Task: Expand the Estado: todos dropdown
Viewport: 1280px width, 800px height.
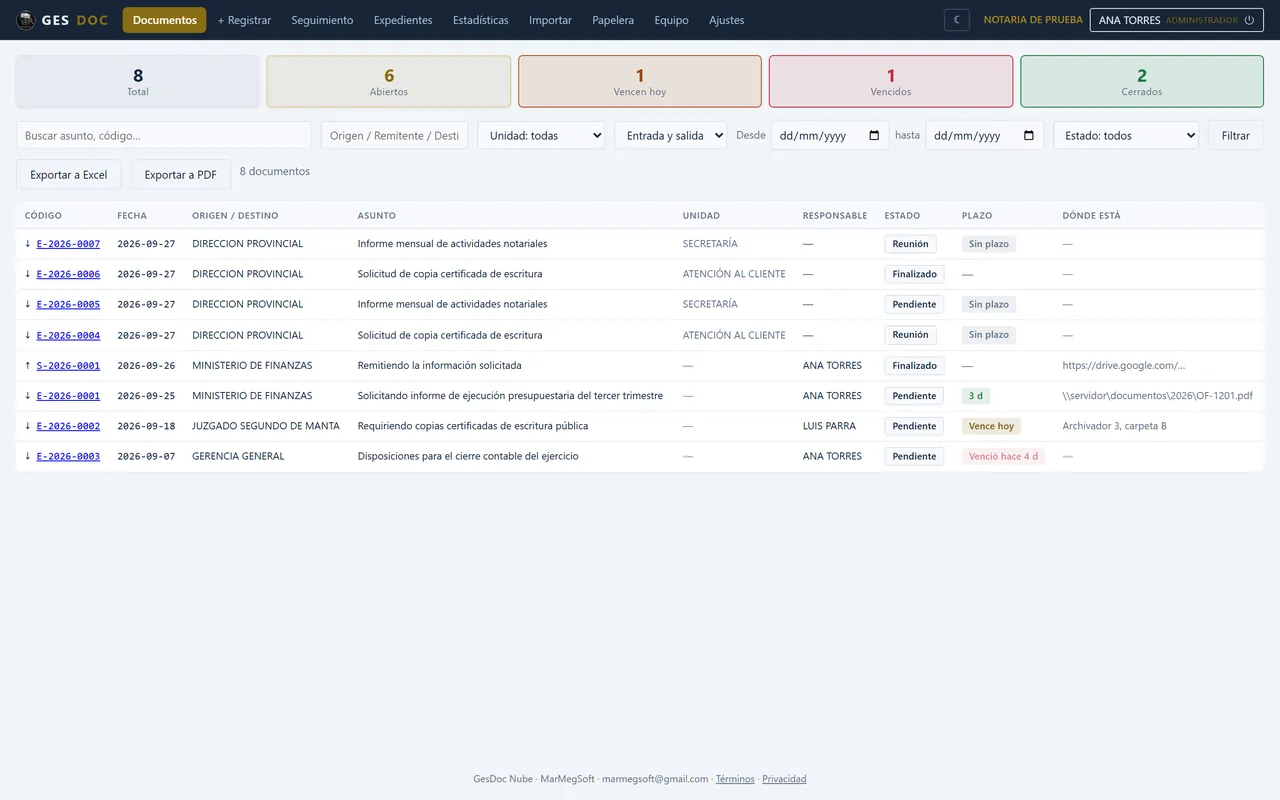Action: [1126, 136]
